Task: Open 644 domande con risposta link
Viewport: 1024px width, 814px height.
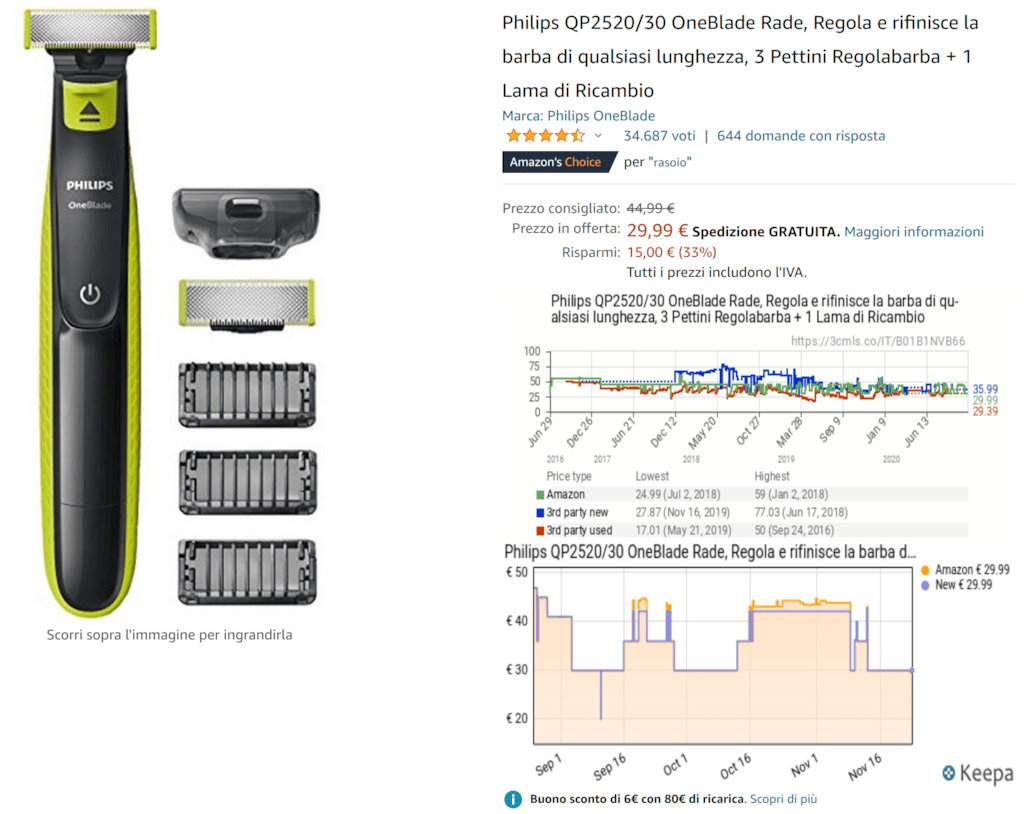Action: (x=801, y=136)
